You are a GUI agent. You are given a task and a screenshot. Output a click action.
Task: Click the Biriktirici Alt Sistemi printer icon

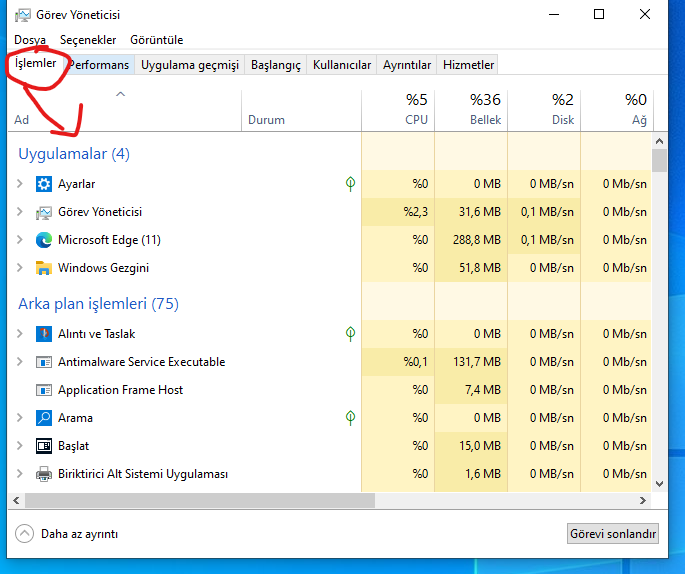click(x=44, y=474)
